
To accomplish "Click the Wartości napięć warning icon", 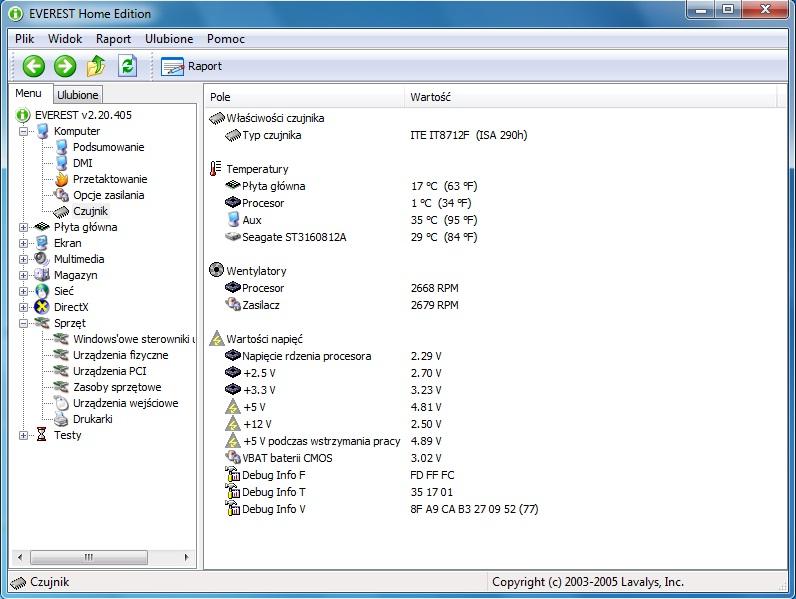I will click(217, 338).
